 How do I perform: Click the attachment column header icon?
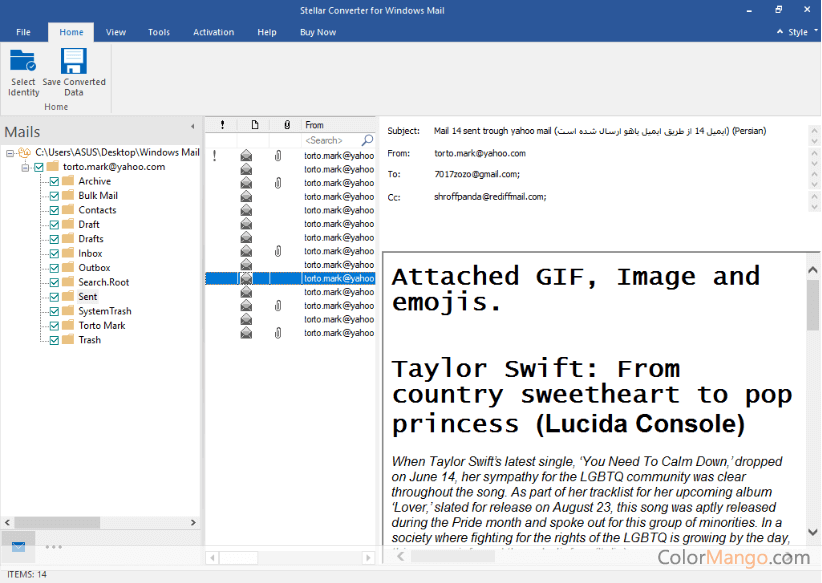287,125
